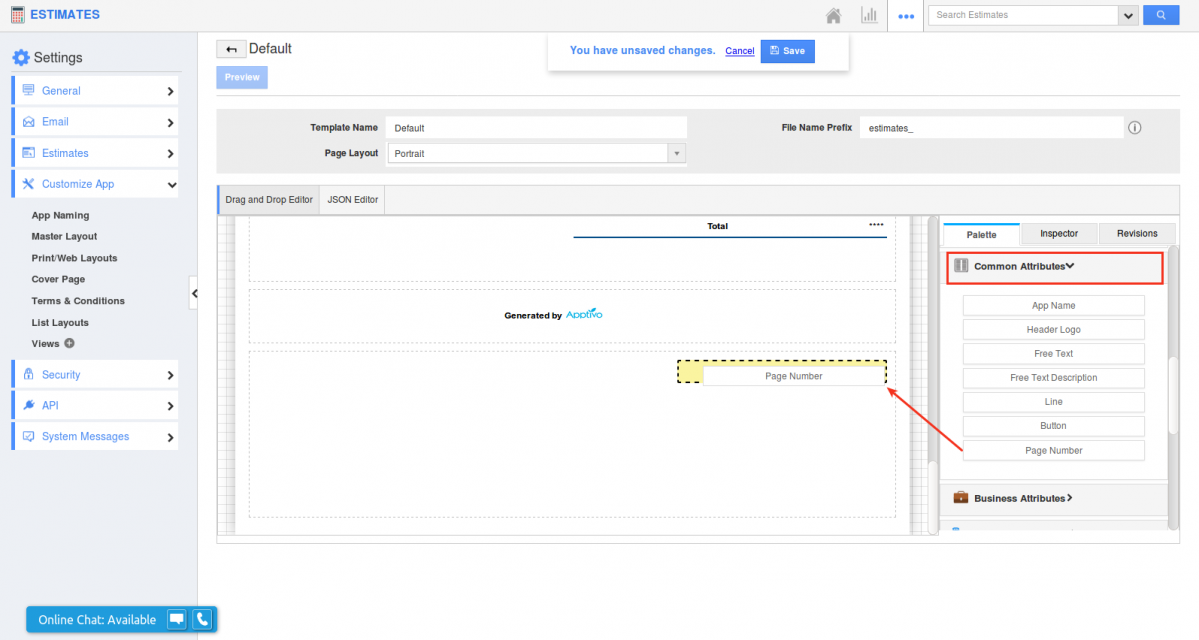Click the info icon near File Name Prefix

pyautogui.click(x=1134, y=128)
